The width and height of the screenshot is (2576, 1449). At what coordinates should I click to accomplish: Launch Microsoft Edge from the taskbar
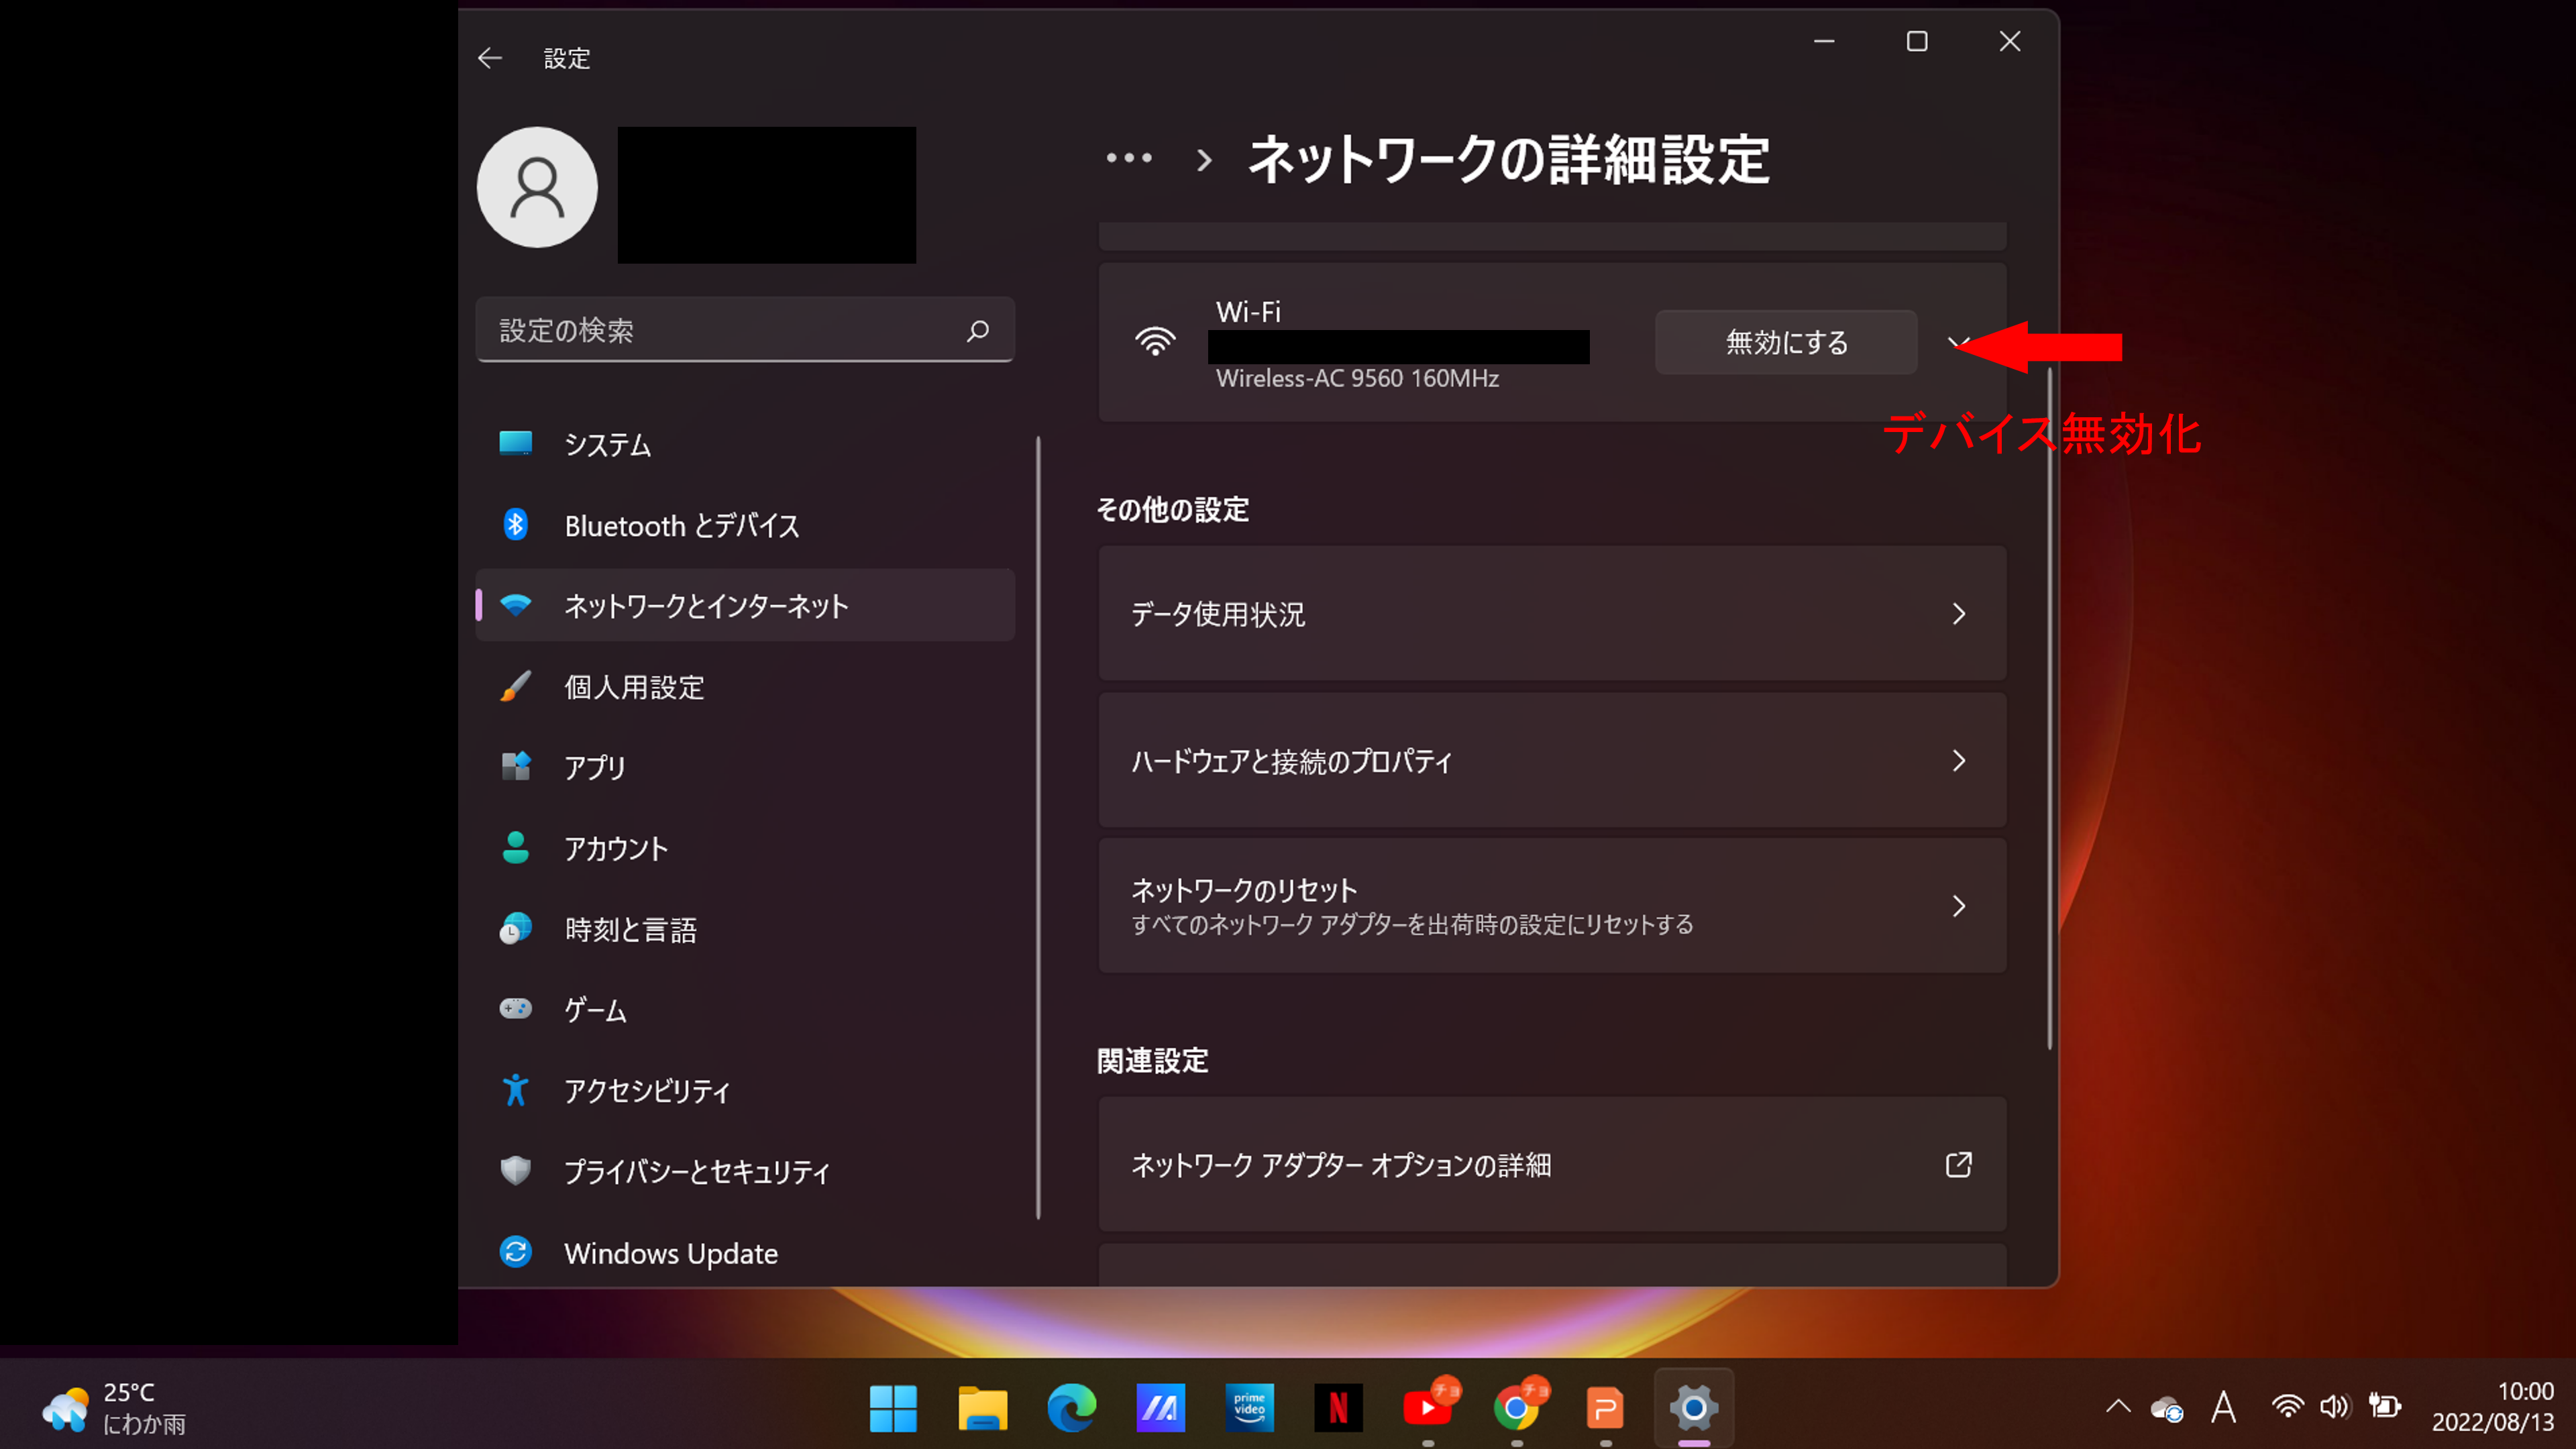click(1071, 1407)
